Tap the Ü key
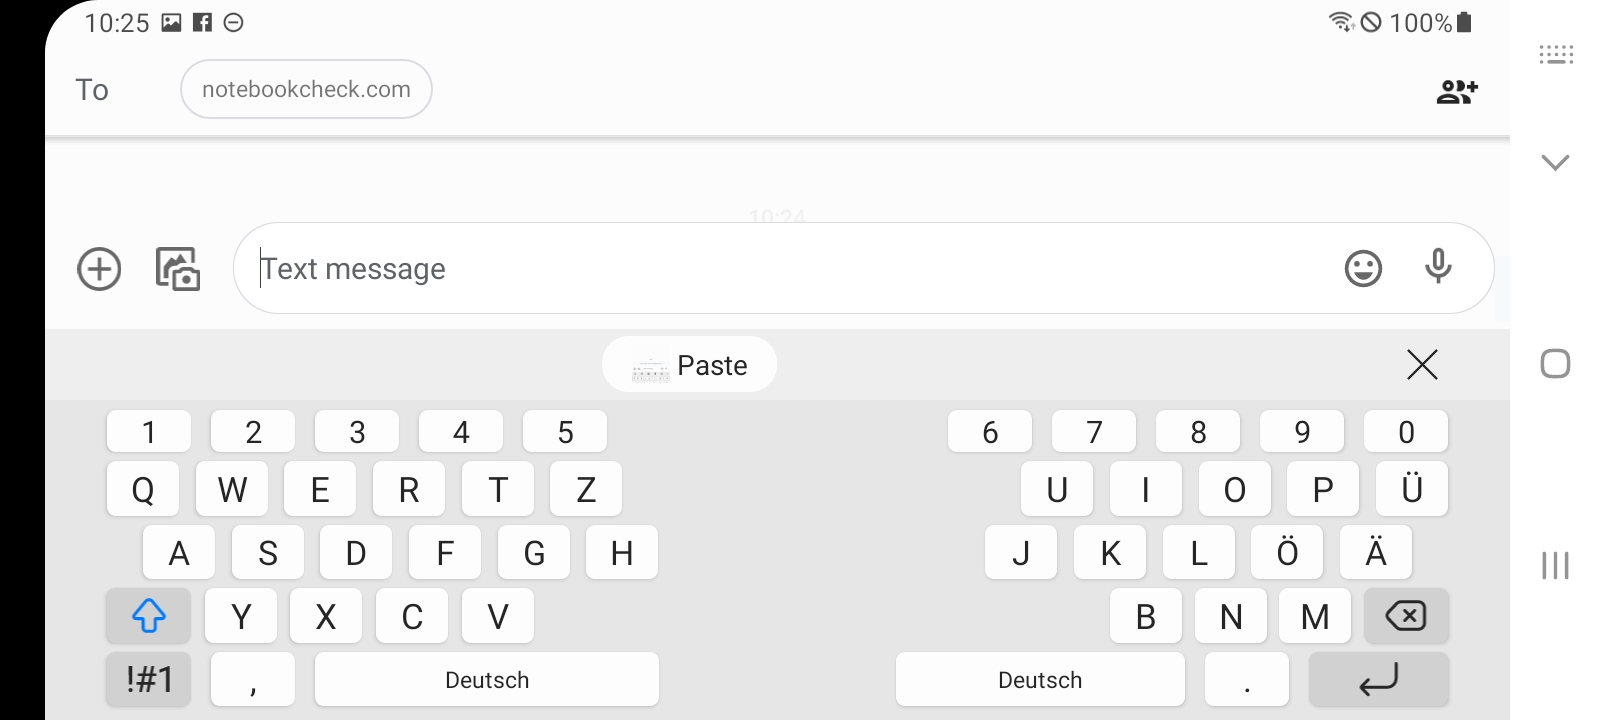The width and height of the screenshot is (1600, 720). (x=1412, y=489)
